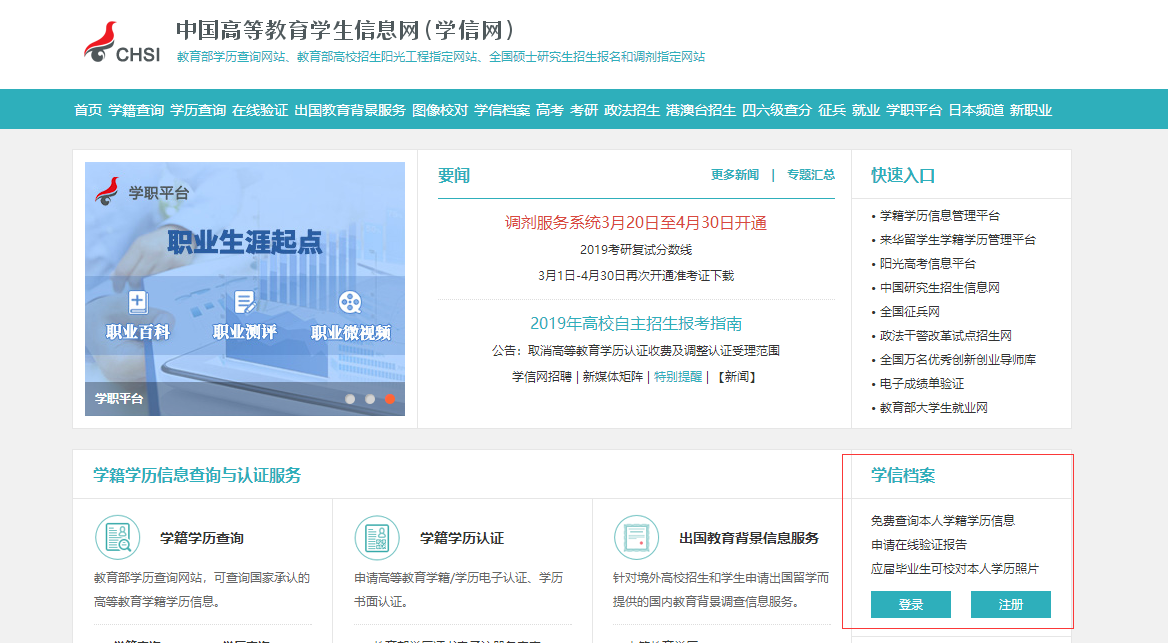Screen dimensions: 1168x643
Task: Open 调剂服务系统 headline news
Action: click(x=635, y=223)
